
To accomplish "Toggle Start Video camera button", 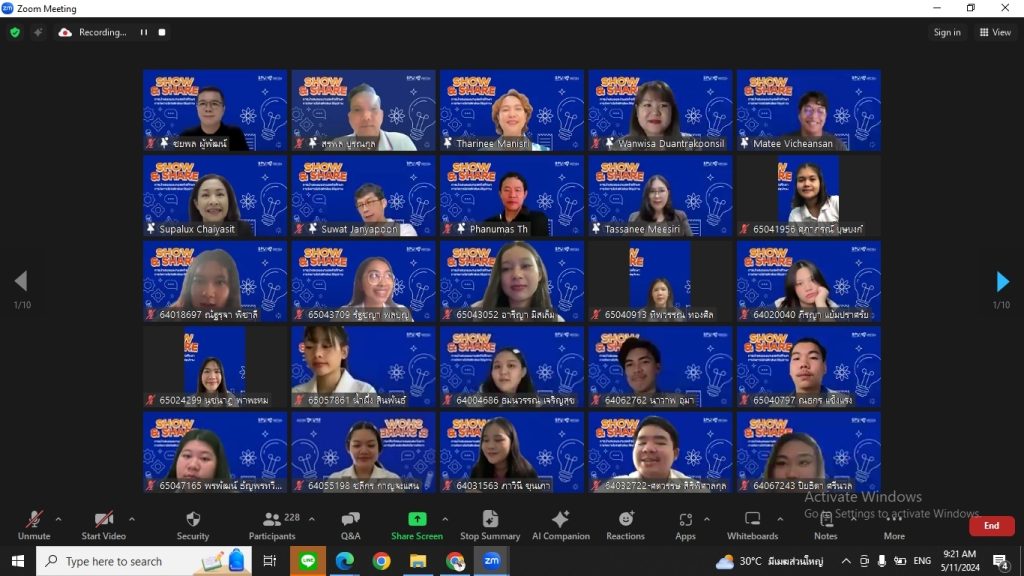I will pos(103,526).
